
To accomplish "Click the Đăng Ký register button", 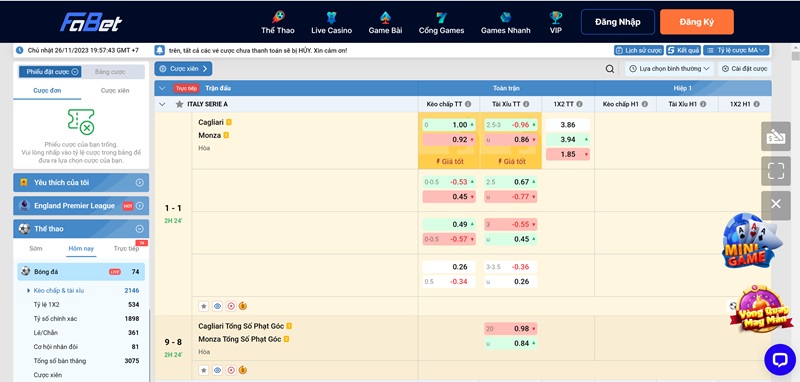I will click(696, 22).
